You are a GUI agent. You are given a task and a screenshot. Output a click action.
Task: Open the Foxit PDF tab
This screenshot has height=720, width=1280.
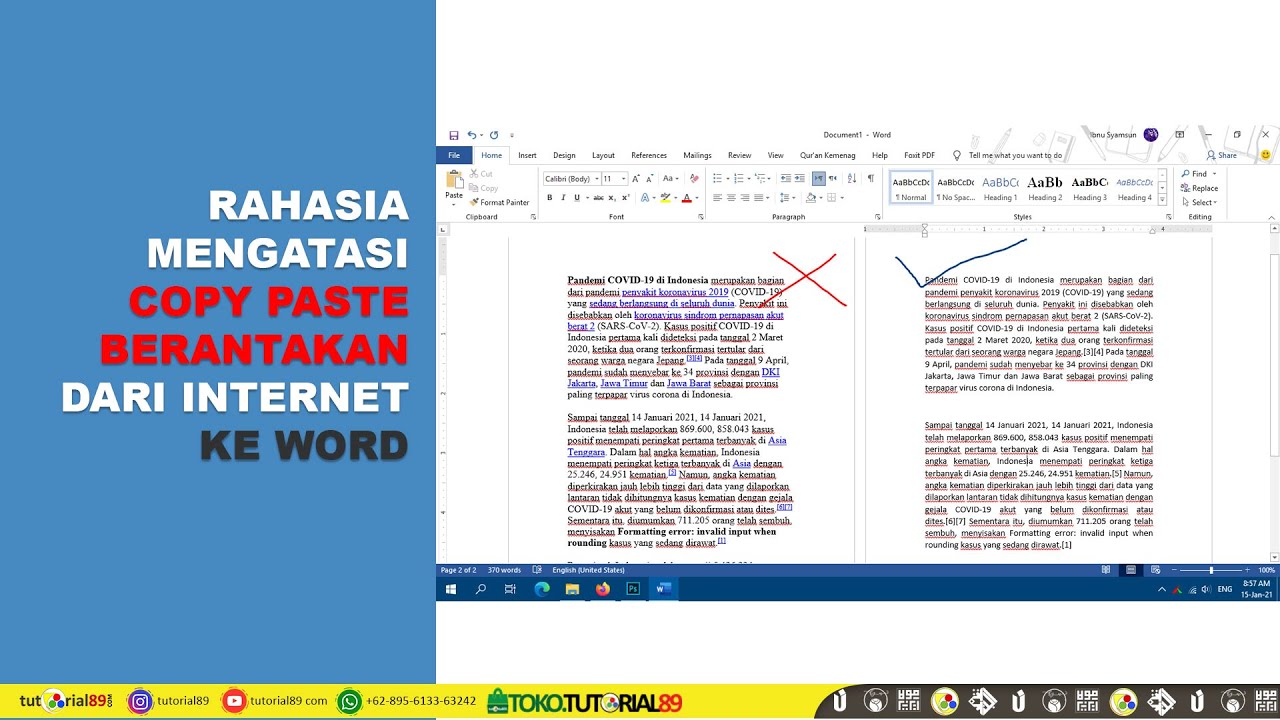919,155
